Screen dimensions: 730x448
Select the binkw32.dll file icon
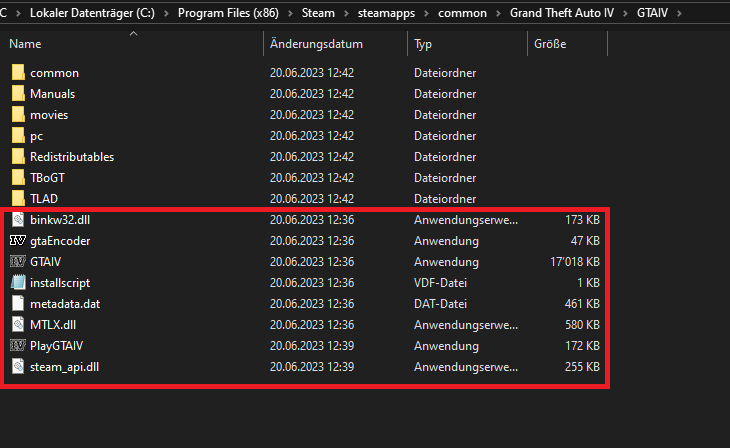17,220
